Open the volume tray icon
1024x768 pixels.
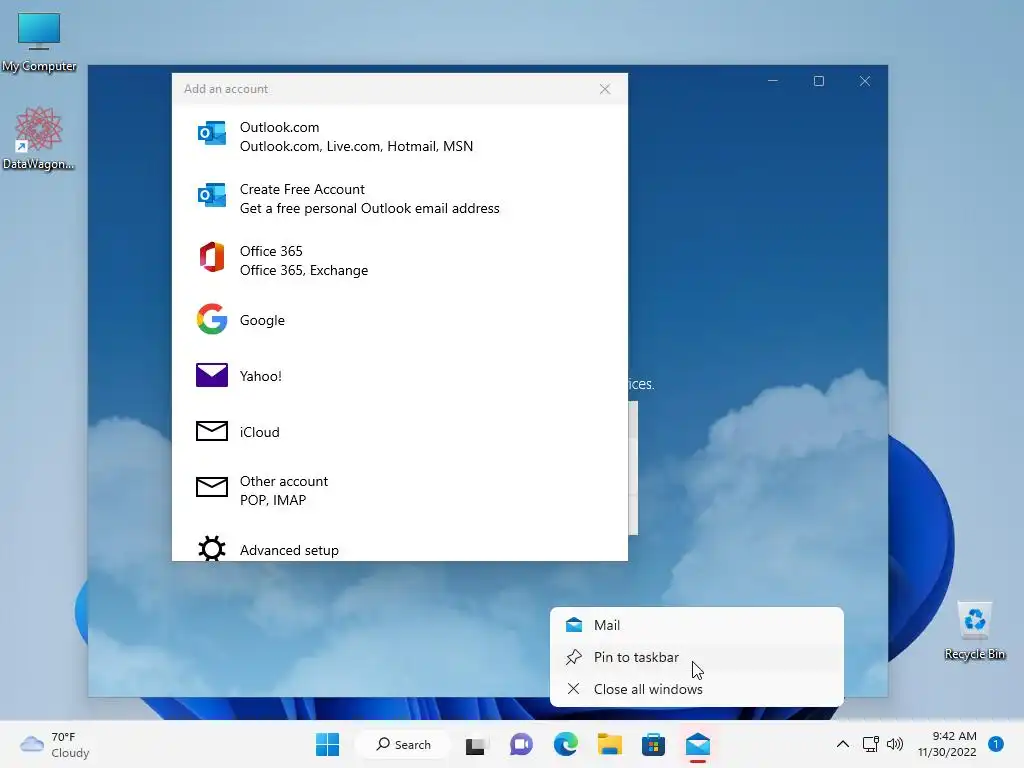[895, 744]
